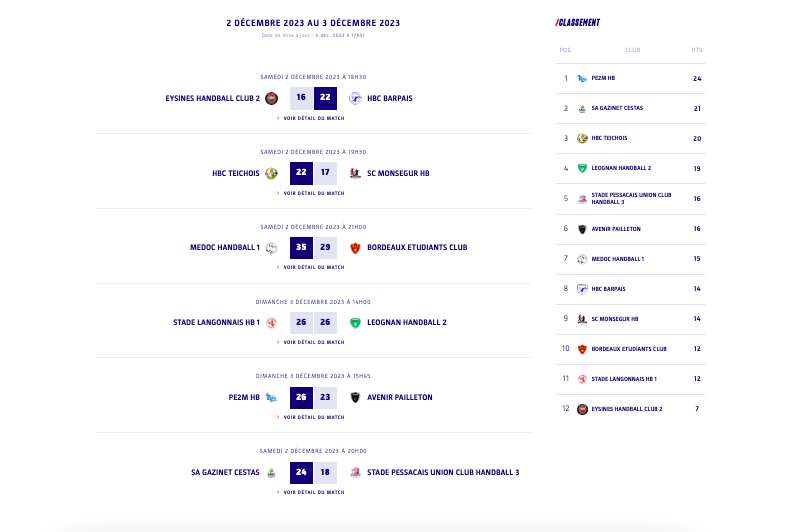
Task: Click the Eysines Handball Club 2 match logo
Action: (271, 98)
